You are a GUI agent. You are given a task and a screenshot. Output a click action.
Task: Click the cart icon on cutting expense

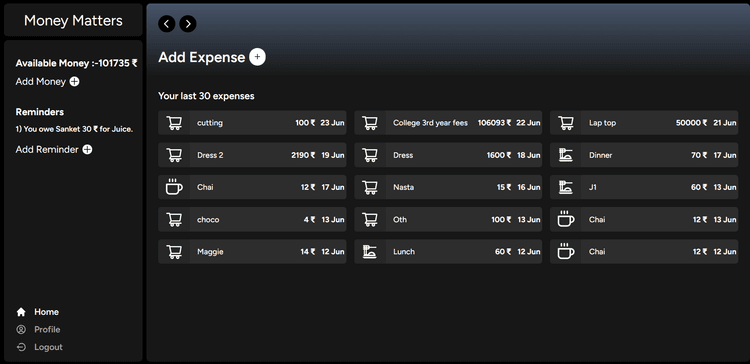pyautogui.click(x=174, y=123)
